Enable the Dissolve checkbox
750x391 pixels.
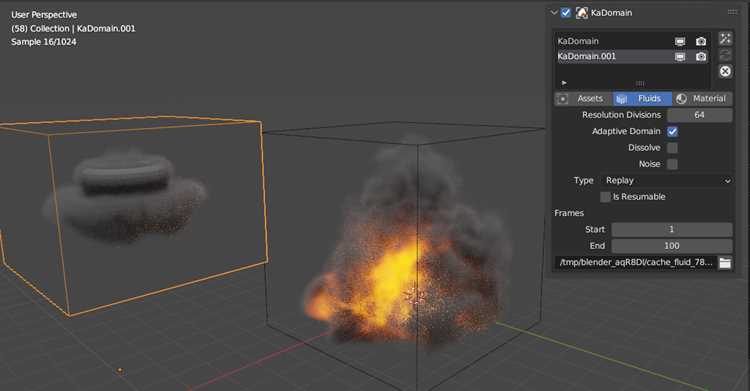tap(672, 147)
